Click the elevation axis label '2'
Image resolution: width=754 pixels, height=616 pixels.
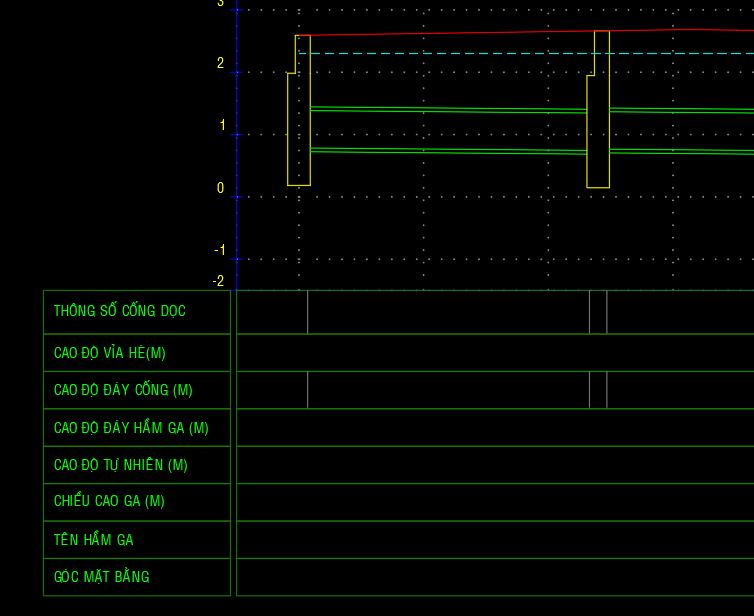[x=220, y=63]
